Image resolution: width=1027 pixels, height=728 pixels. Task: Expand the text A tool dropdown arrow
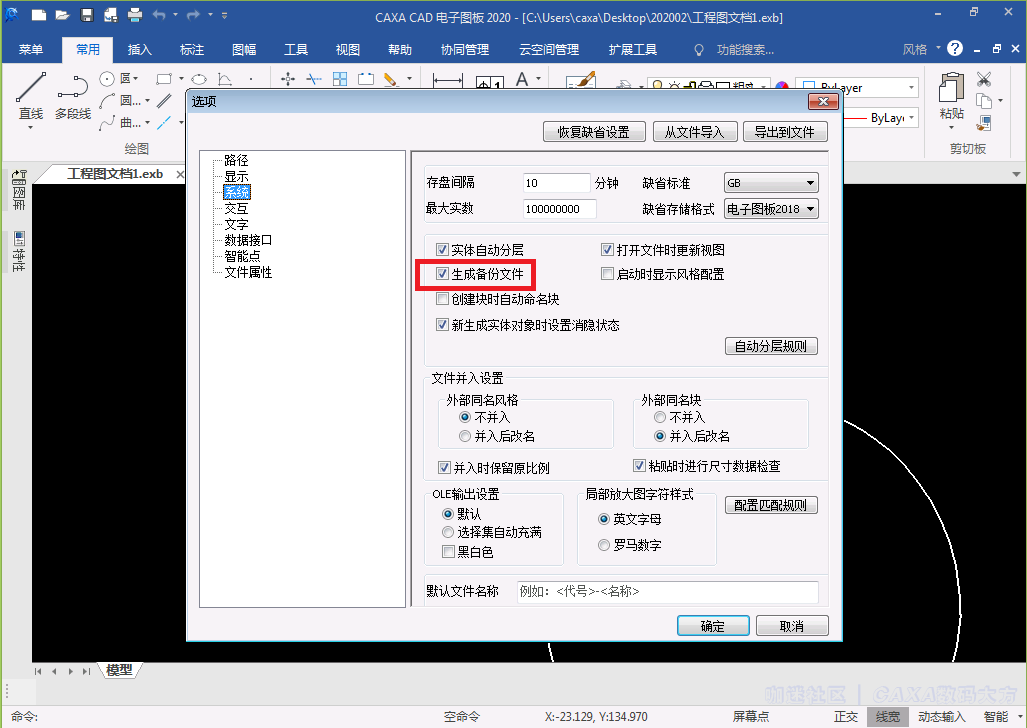pyautogui.click(x=538, y=79)
